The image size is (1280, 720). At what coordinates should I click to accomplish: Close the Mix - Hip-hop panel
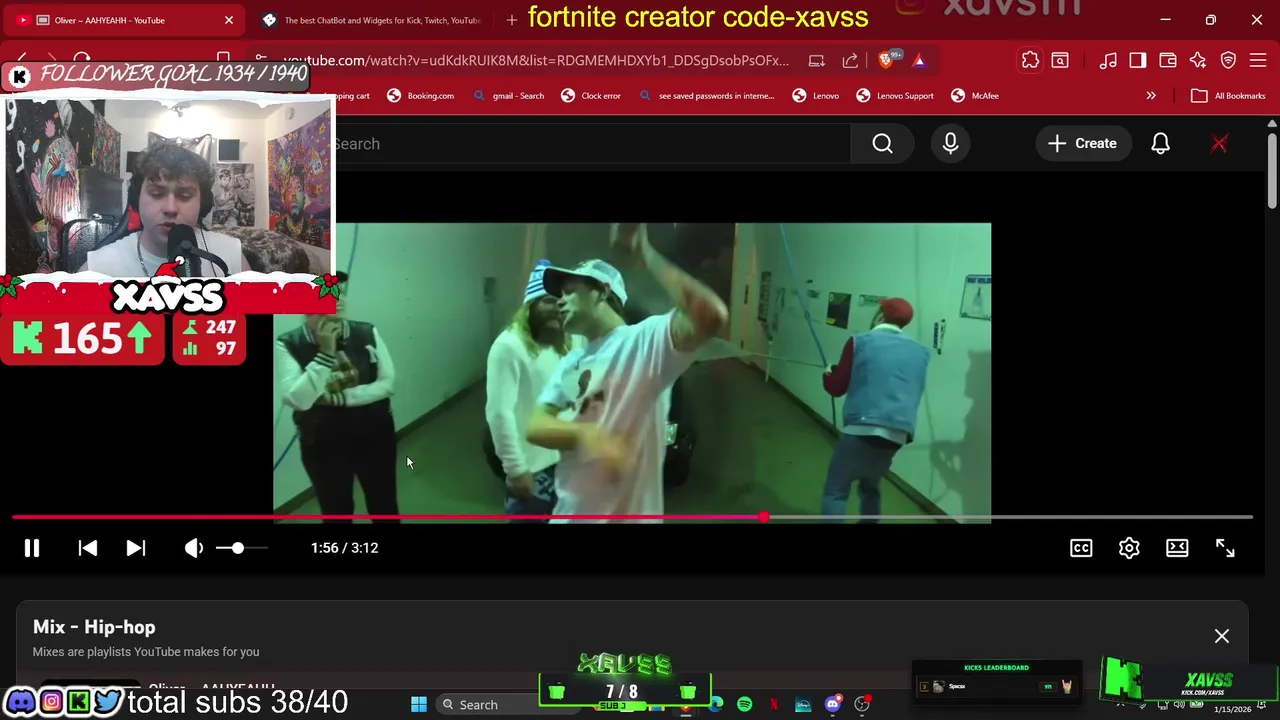coord(1222,636)
